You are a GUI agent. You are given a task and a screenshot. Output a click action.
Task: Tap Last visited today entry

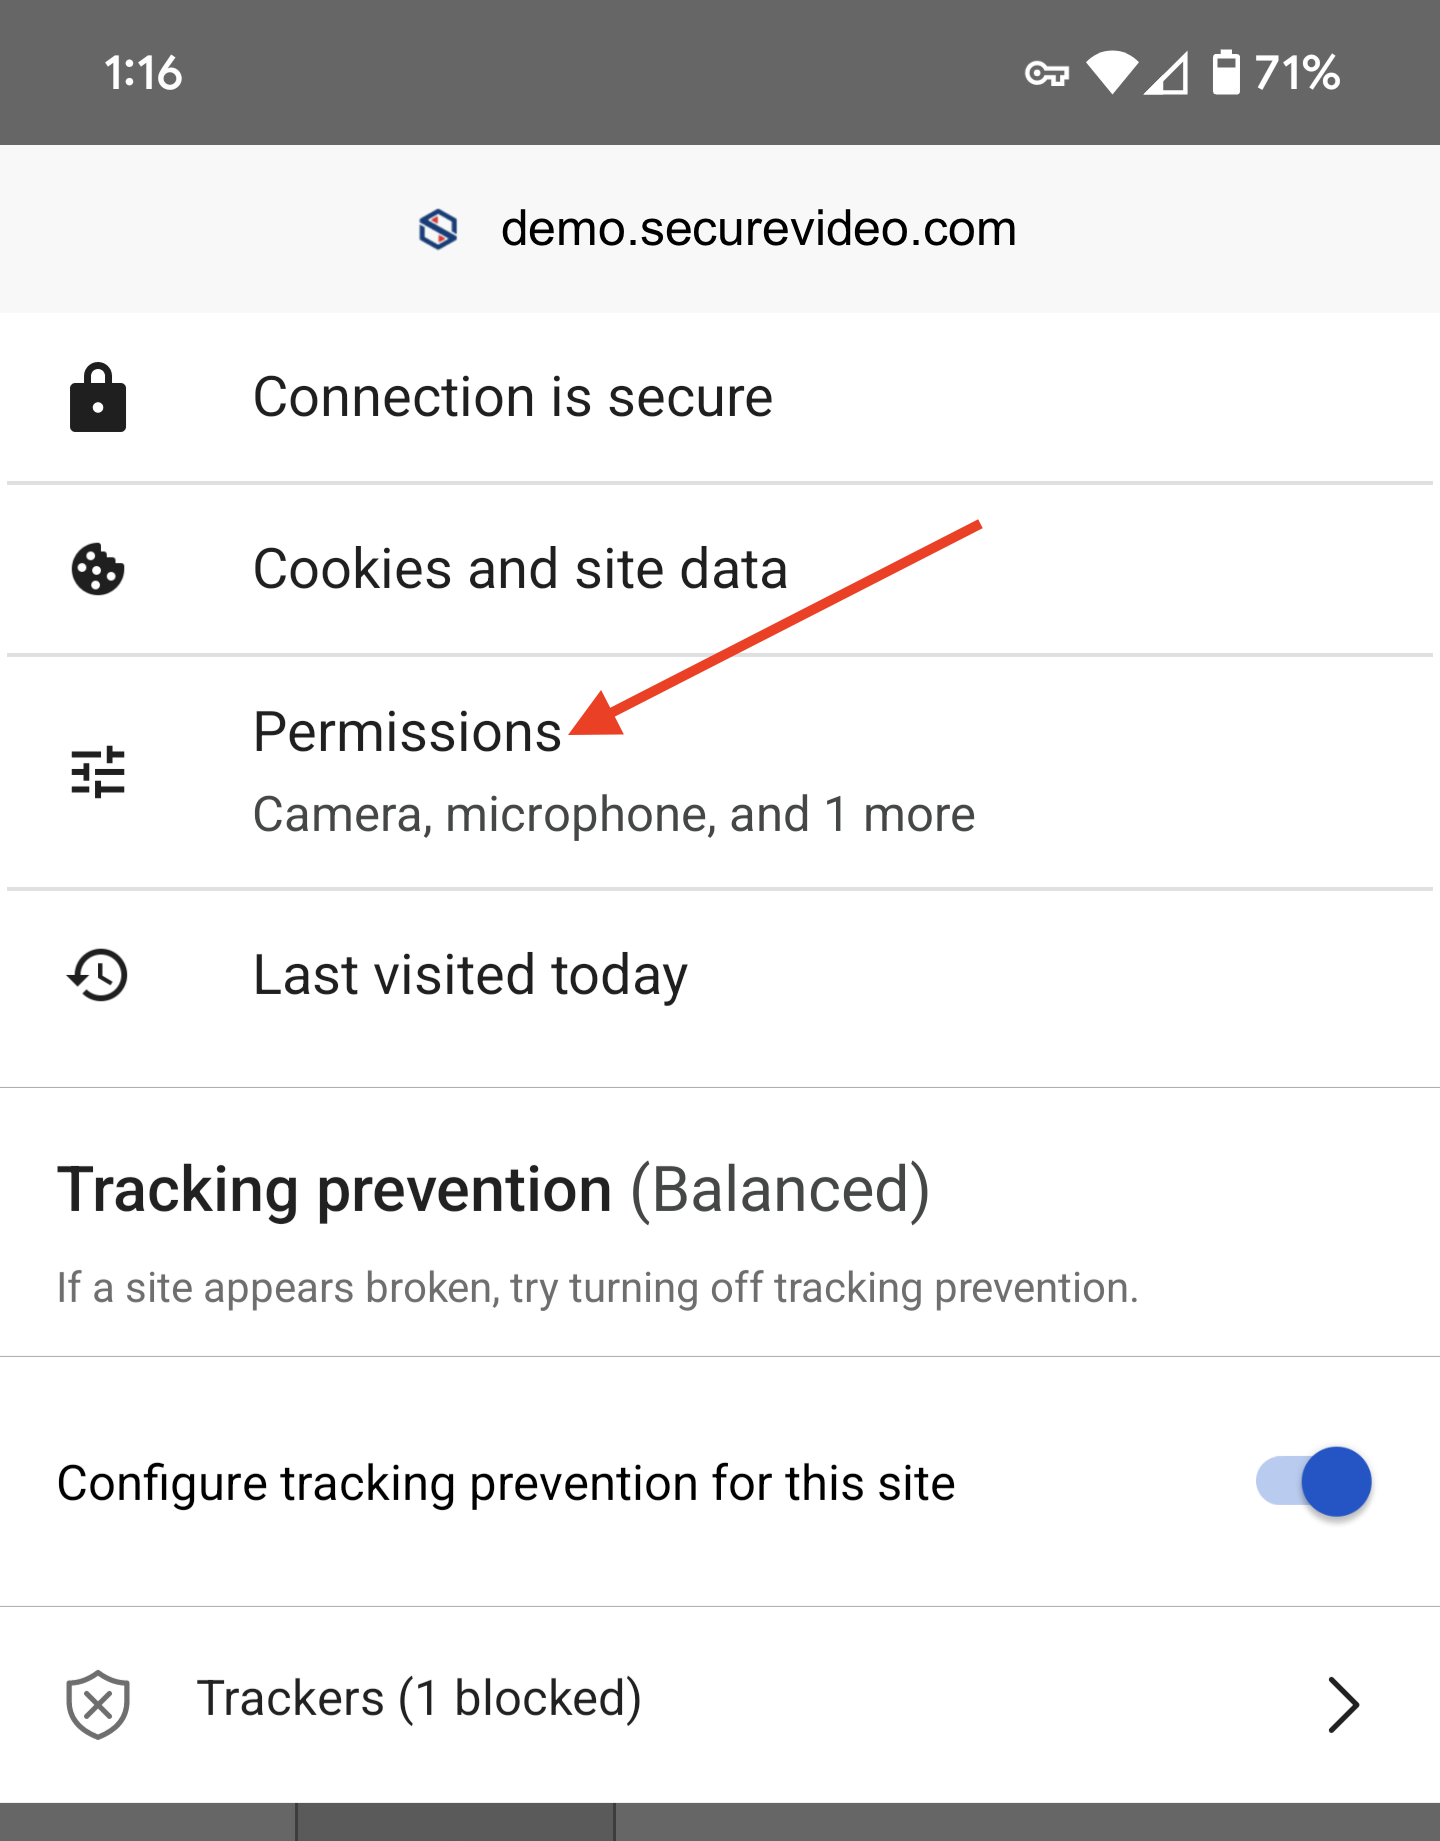click(x=470, y=975)
